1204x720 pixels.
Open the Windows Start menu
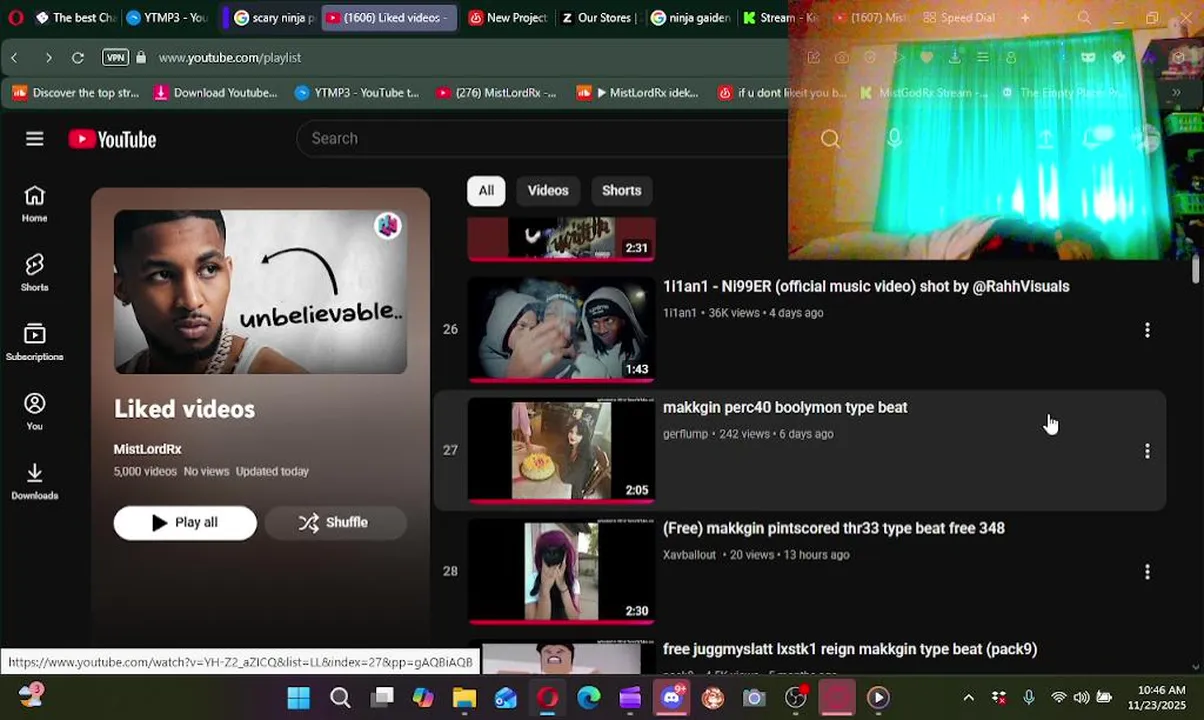click(298, 698)
